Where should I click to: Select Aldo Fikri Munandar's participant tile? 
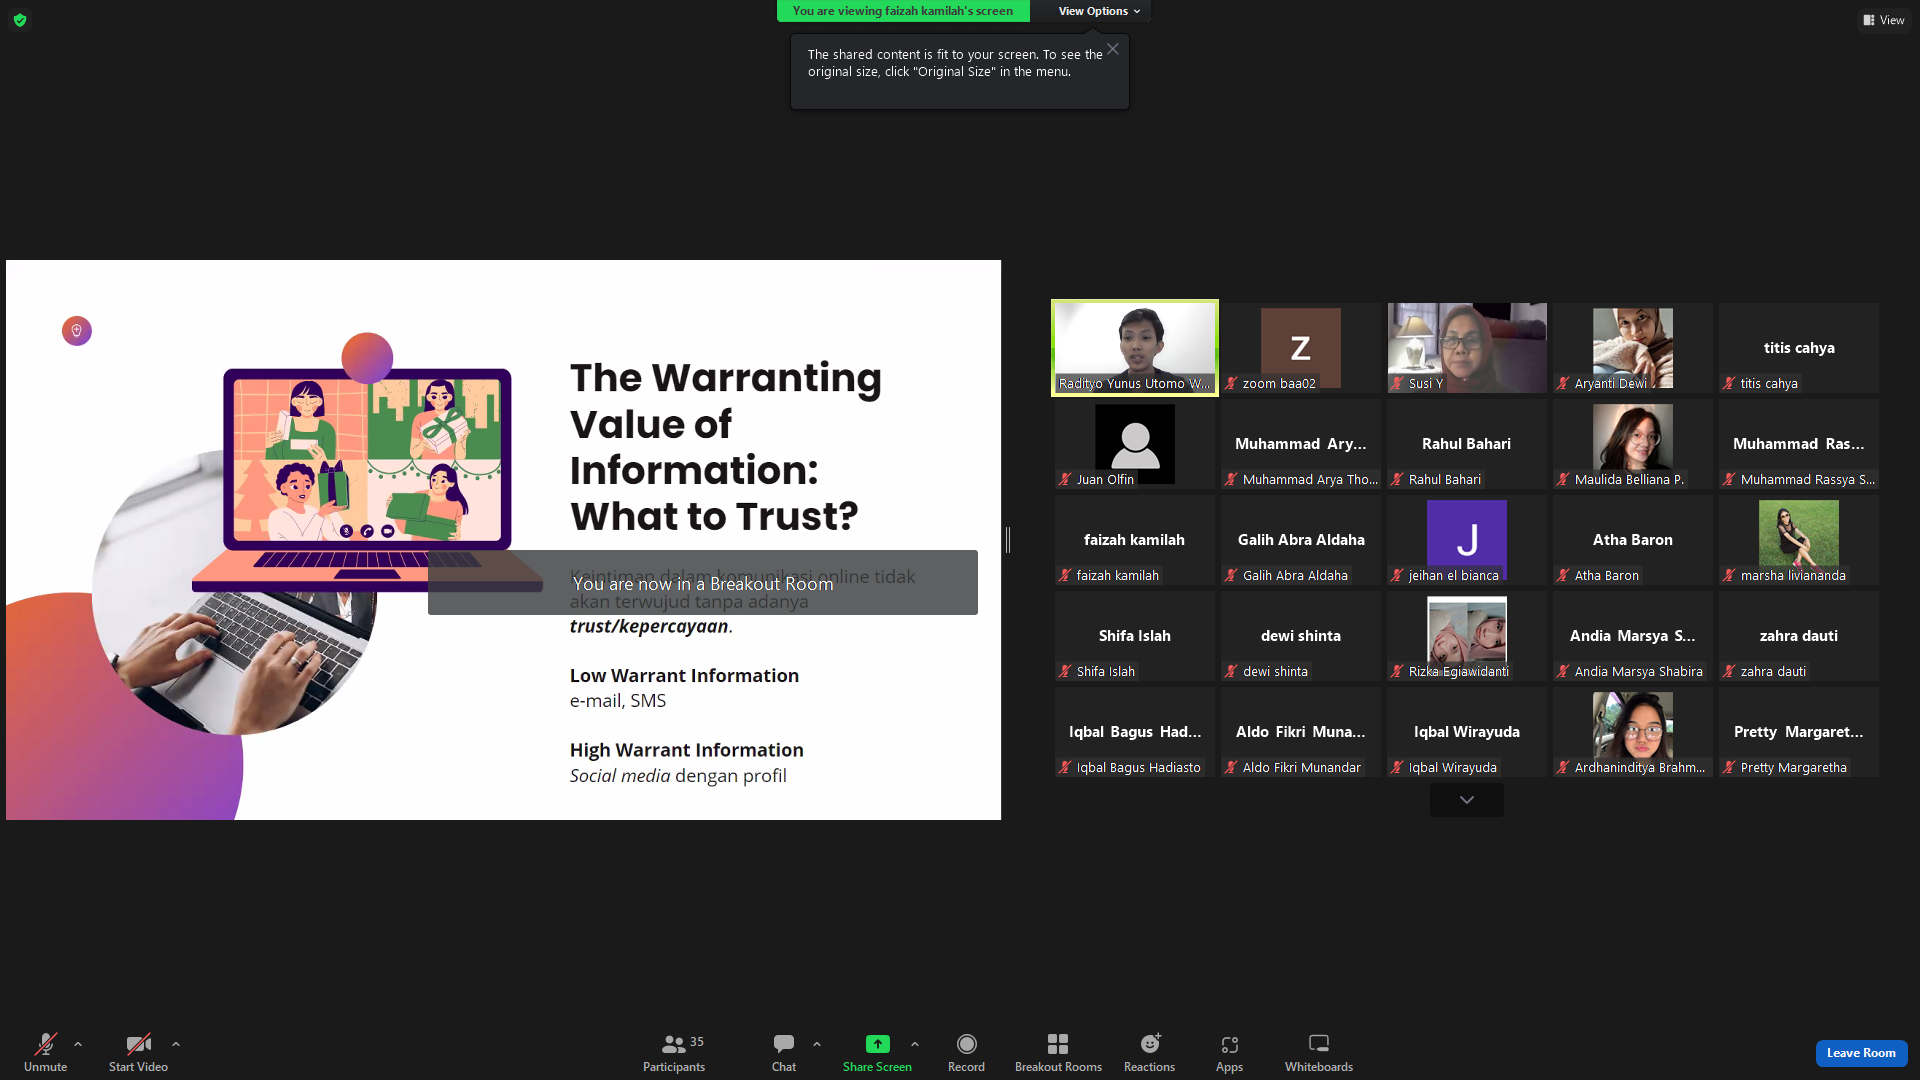[1301, 732]
